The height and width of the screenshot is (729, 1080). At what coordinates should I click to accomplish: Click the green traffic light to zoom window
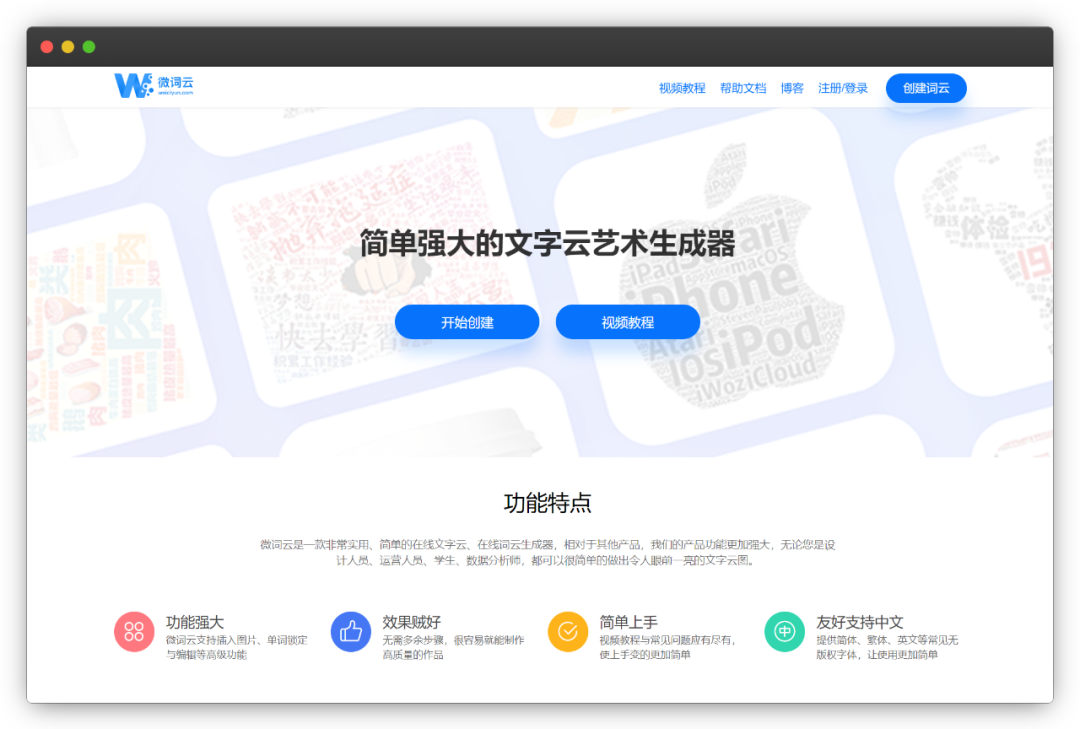pos(90,46)
